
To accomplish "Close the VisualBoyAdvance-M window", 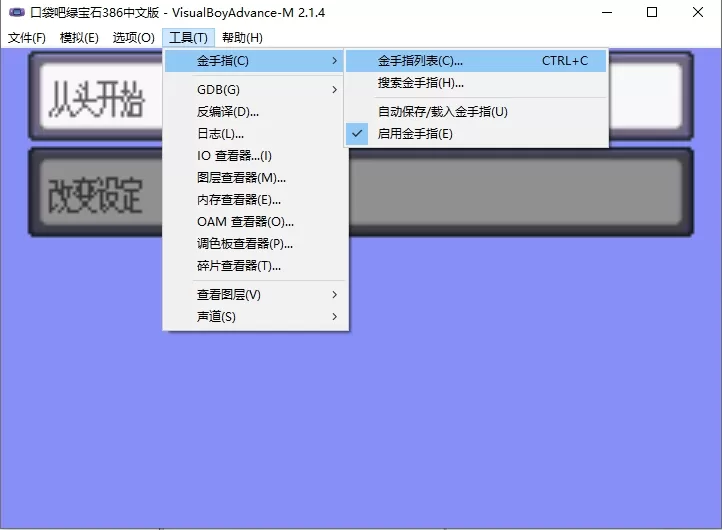I will (698, 12).
